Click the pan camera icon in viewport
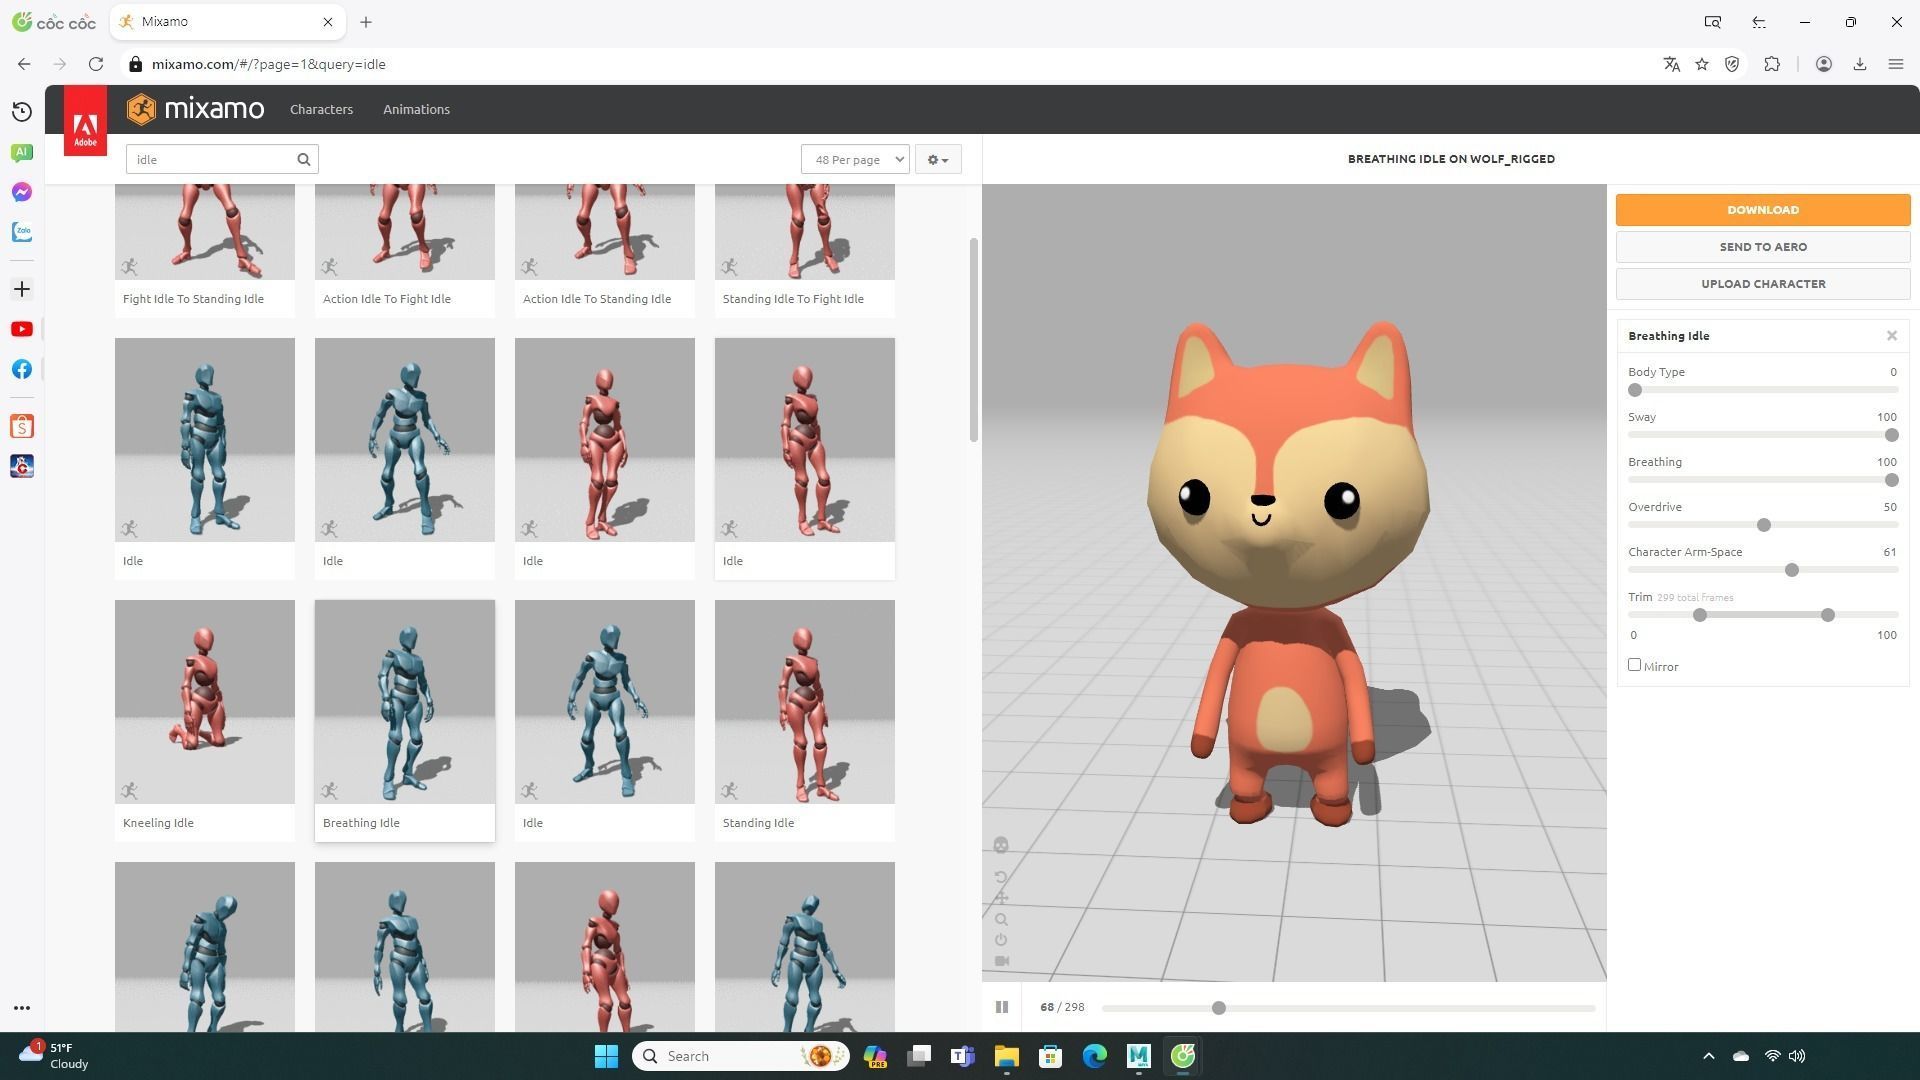 coord(1001,898)
